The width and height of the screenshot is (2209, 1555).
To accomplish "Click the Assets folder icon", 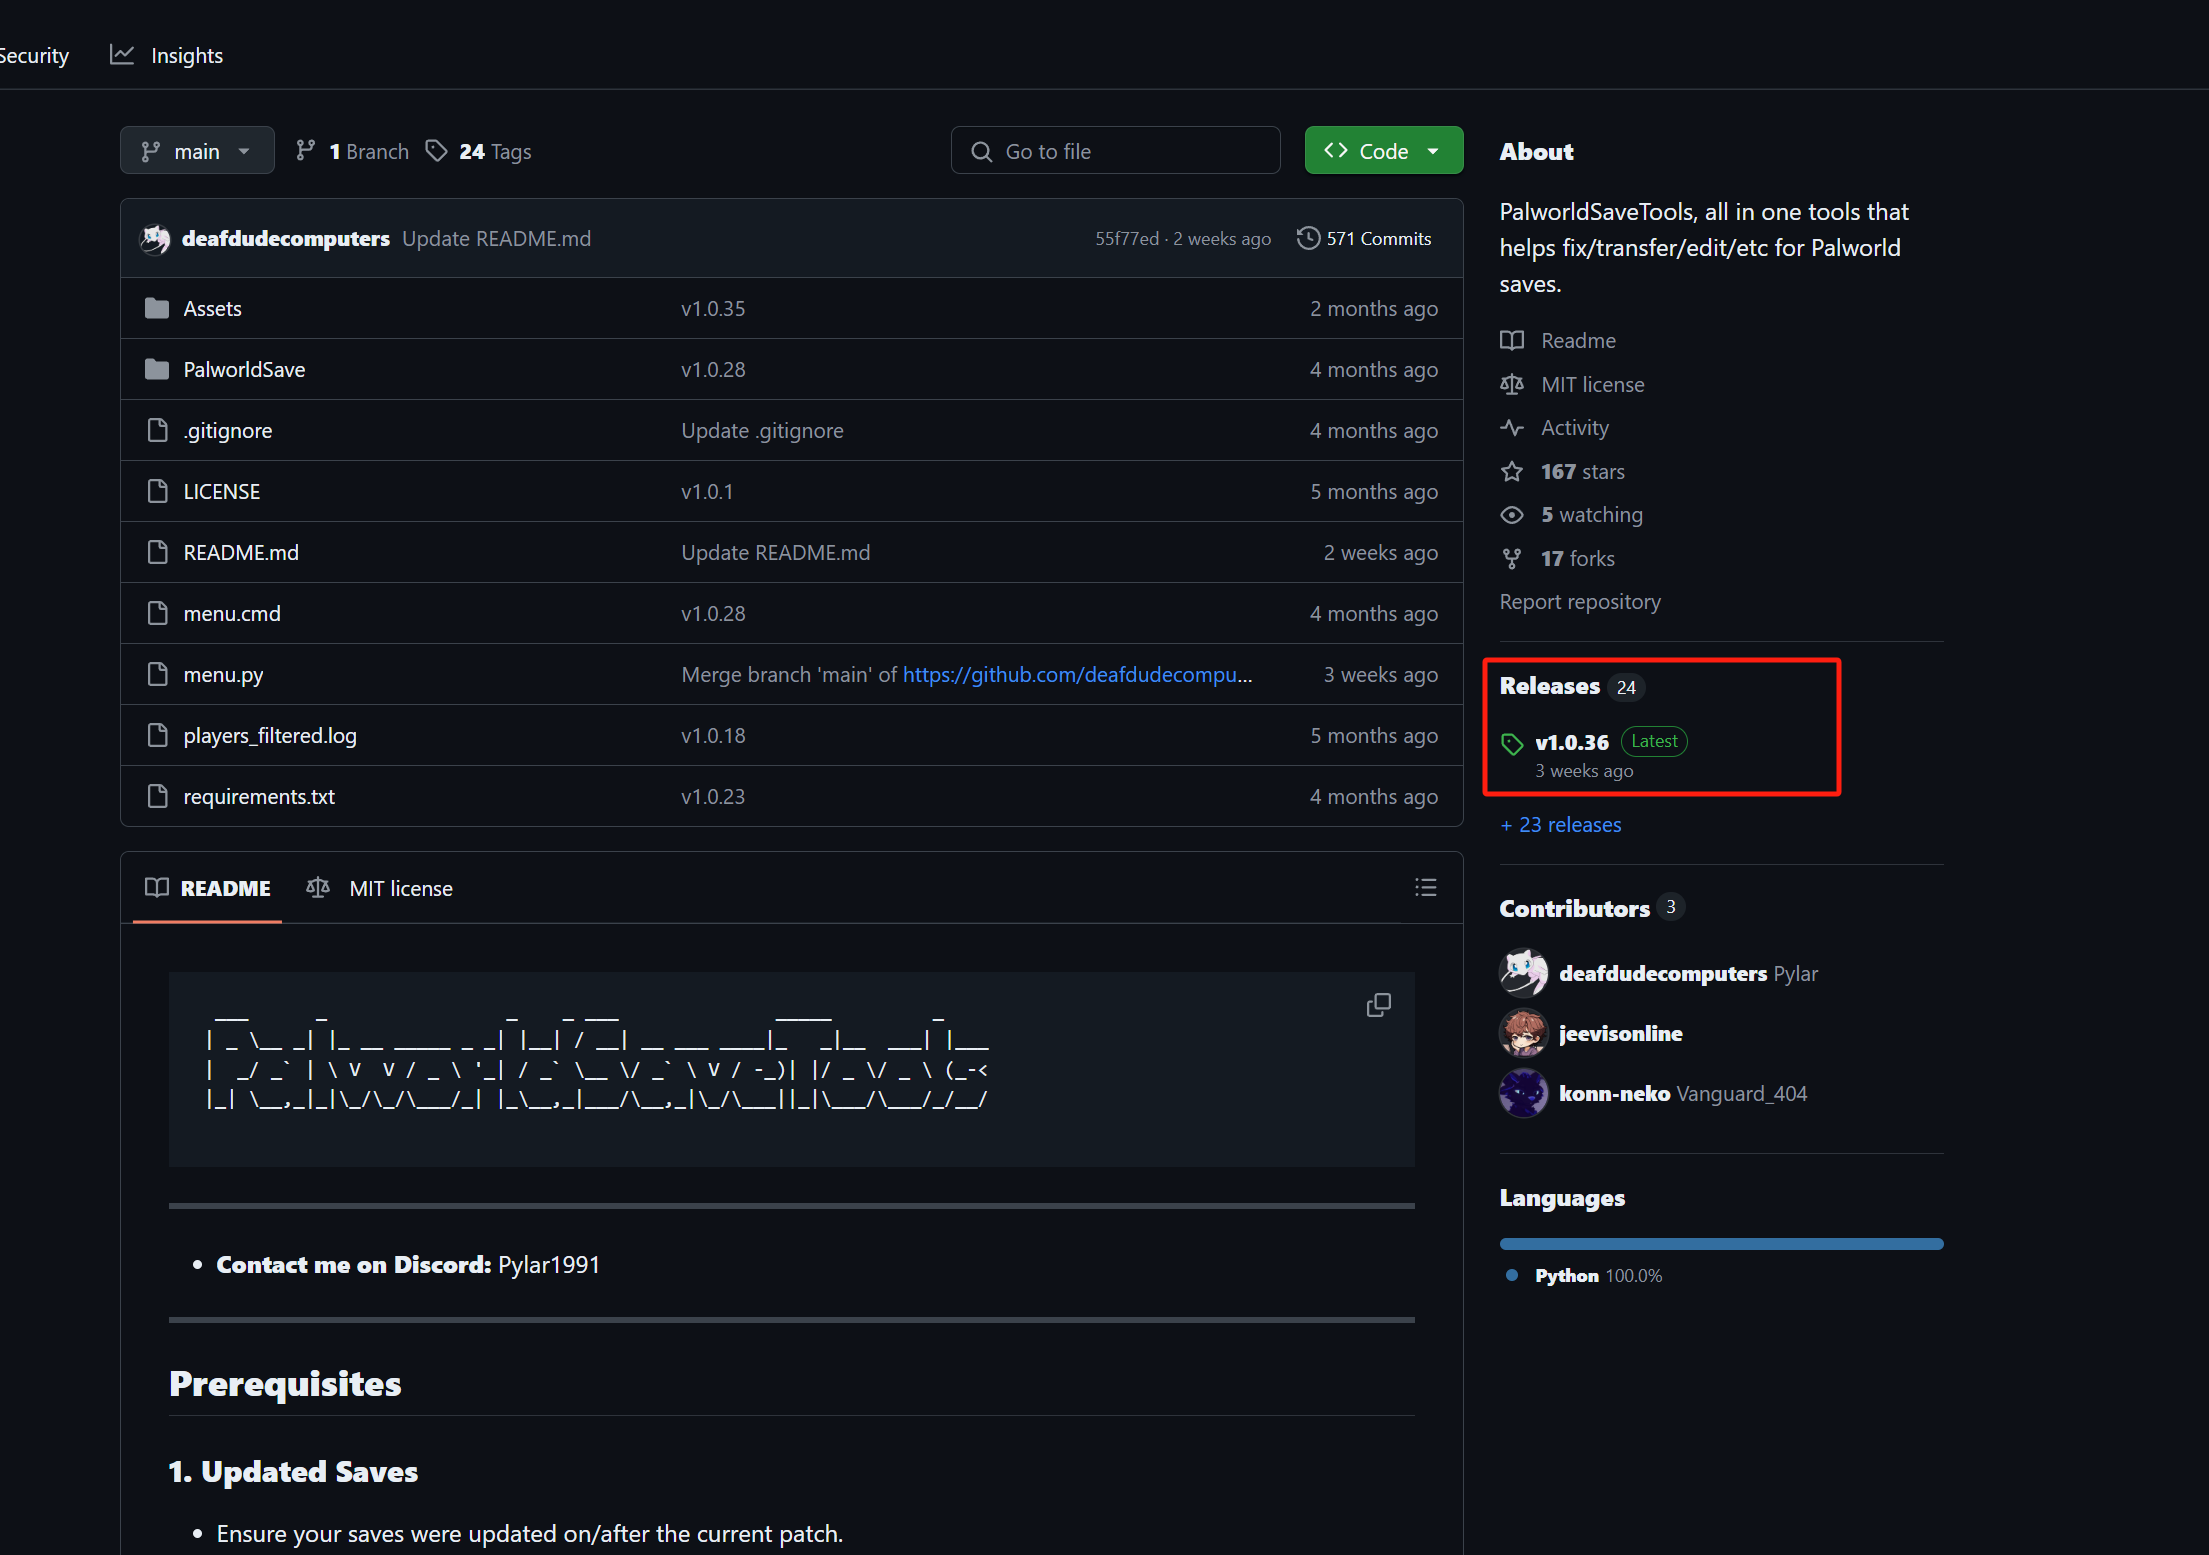I will (157, 308).
